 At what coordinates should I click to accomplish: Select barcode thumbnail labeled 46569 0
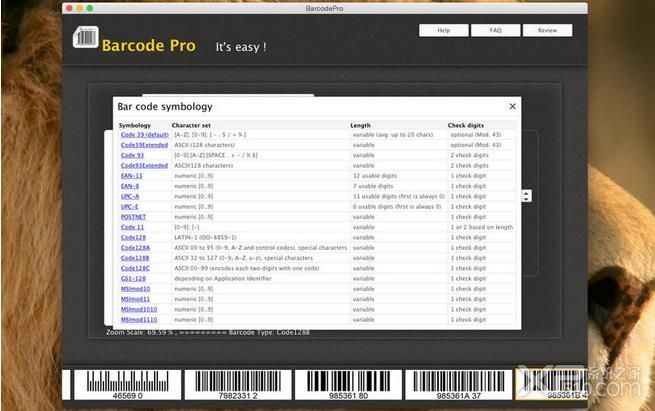(127, 385)
